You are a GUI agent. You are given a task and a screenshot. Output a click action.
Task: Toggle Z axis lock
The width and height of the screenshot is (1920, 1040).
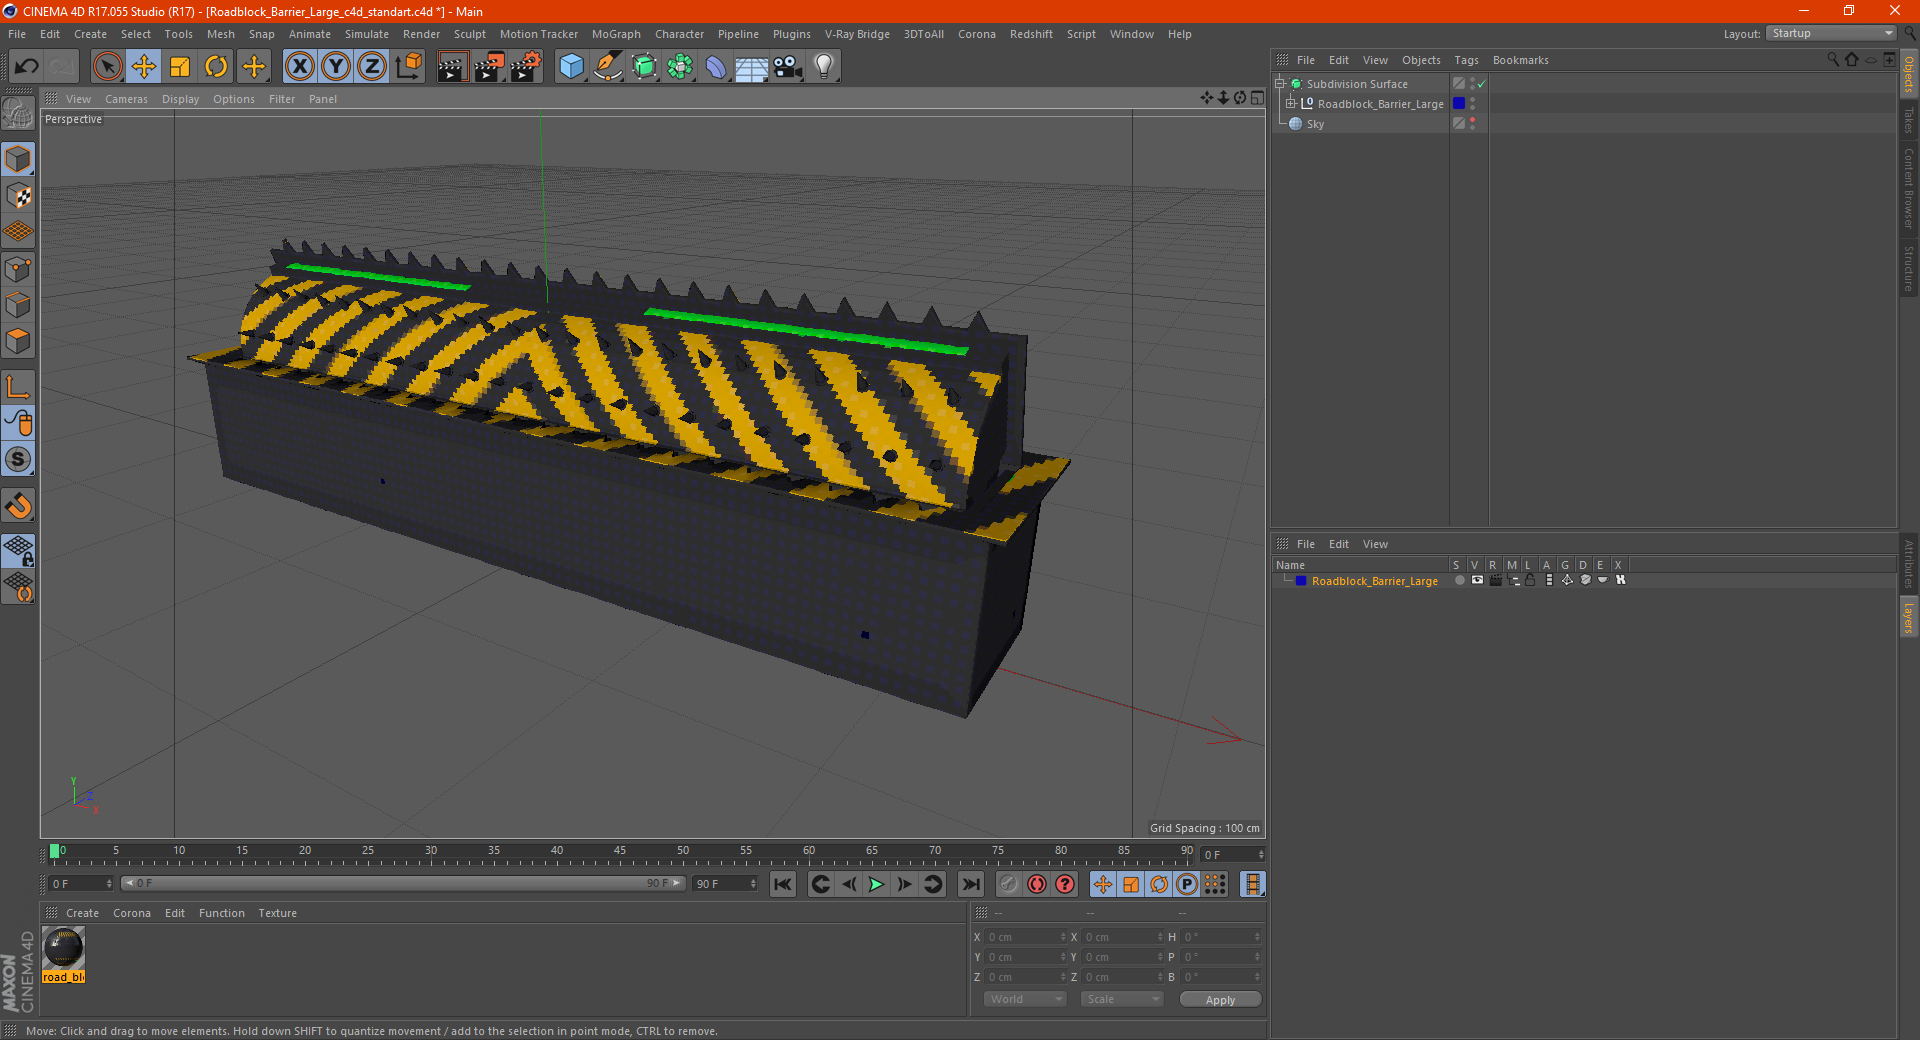click(x=372, y=67)
